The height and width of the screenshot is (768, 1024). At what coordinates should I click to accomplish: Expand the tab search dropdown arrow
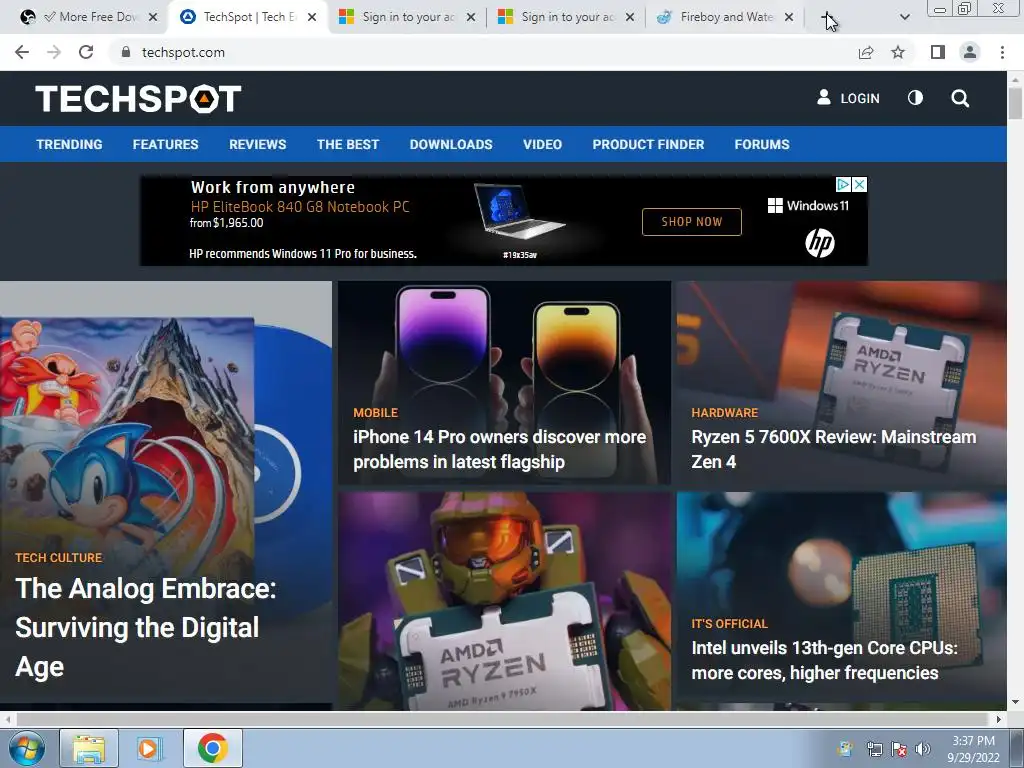(904, 18)
